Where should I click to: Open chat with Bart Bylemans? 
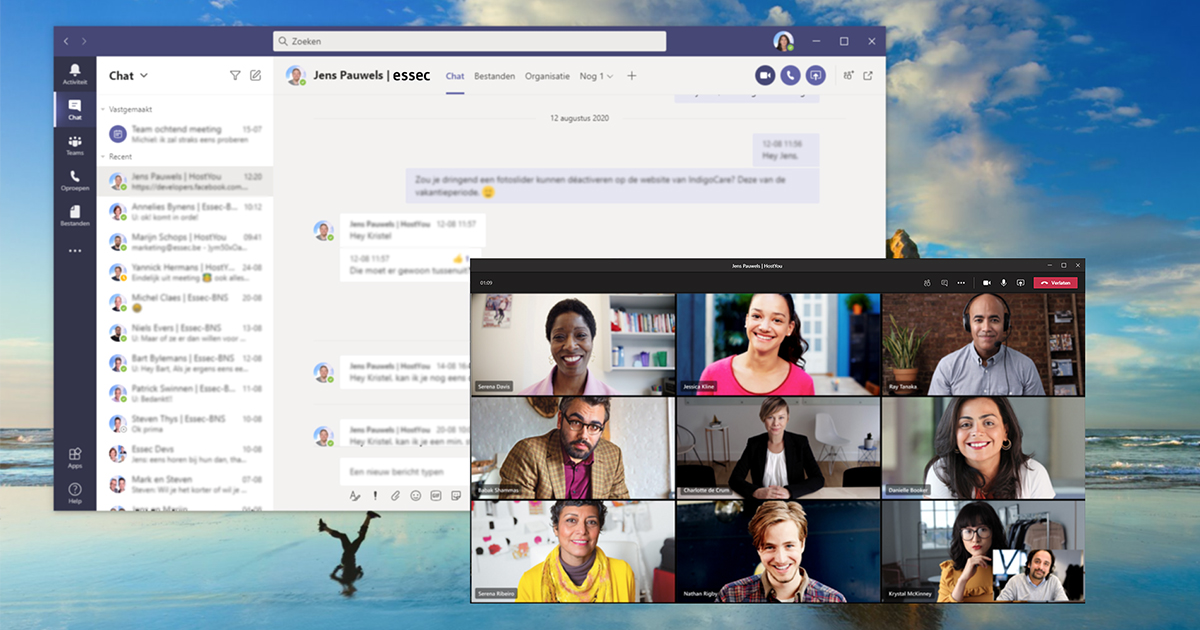coord(185,363)
